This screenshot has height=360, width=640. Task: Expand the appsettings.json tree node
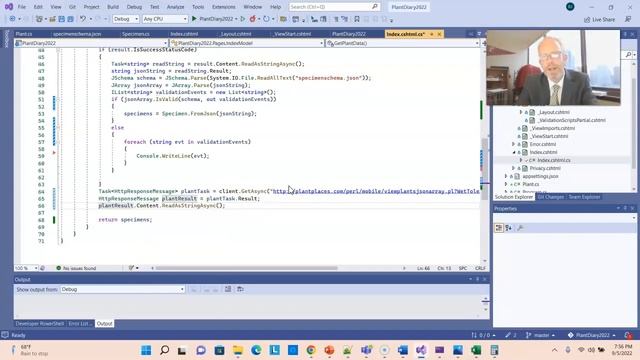[x=506, y=176]
